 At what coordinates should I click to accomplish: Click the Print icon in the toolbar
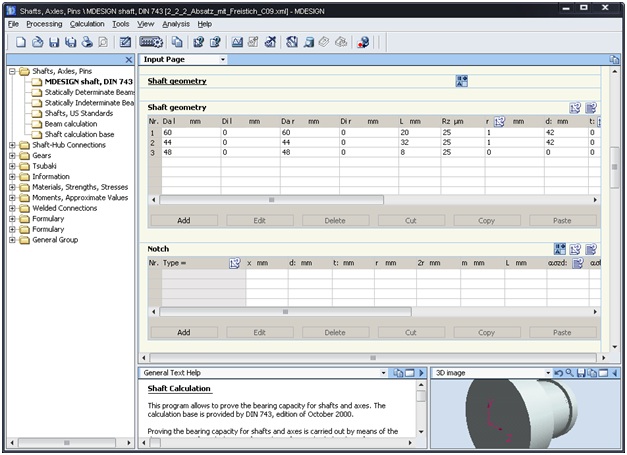click(x=87, y=43)
